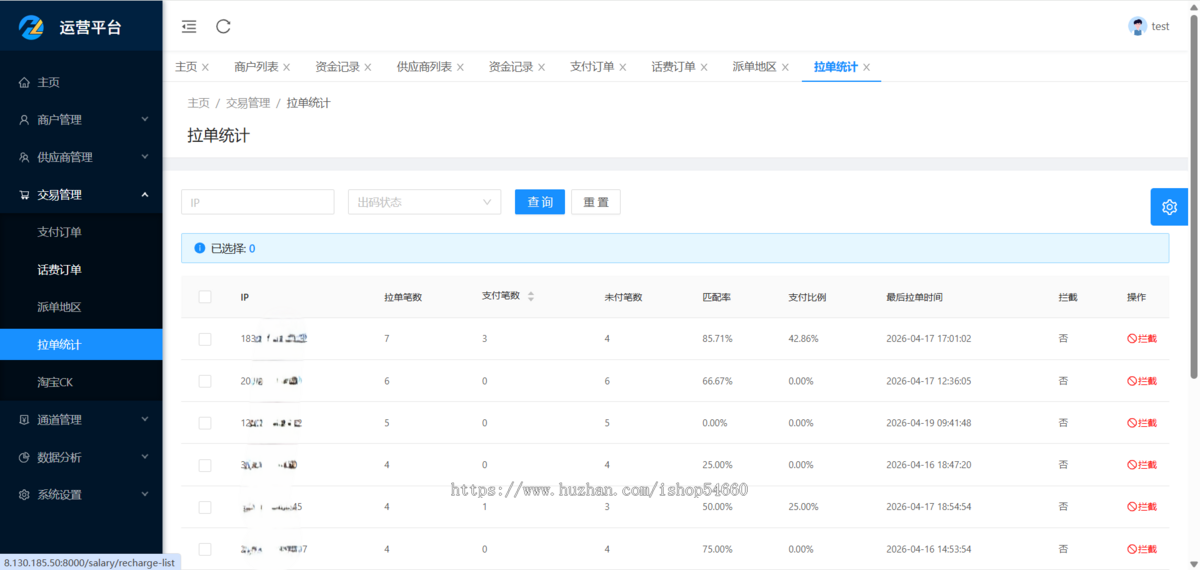Viewport: 1200px width, 570px height.
Task: Tick the select-all checkbox in the table header
Action: click(x=205, y=297)
